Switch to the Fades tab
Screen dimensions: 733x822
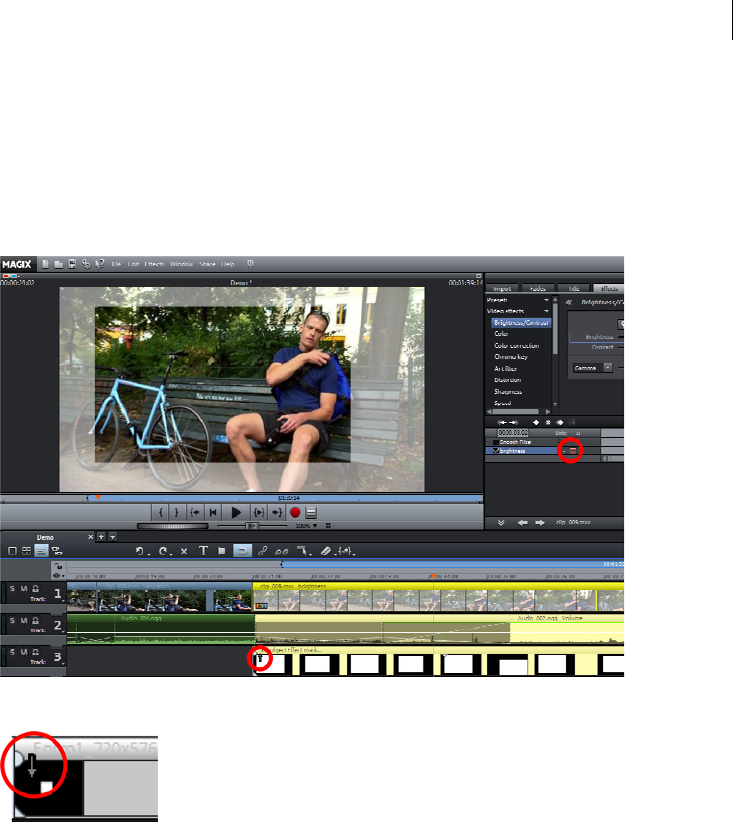click(537, 288)
